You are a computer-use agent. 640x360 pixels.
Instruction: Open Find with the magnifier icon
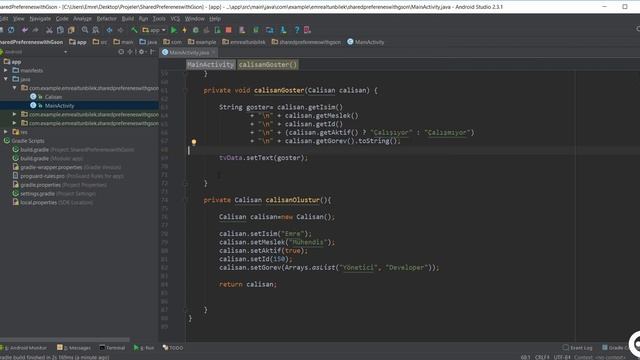click(84, 30)
